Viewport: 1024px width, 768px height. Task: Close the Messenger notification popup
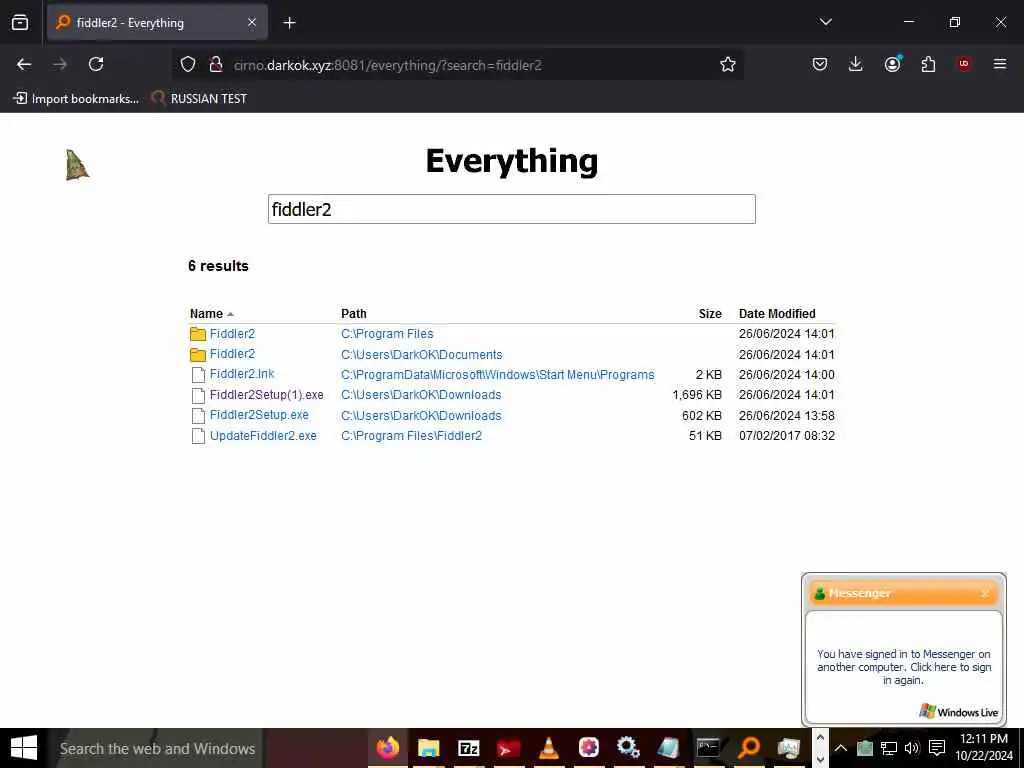pyautogui.click(x=985, y=593)
